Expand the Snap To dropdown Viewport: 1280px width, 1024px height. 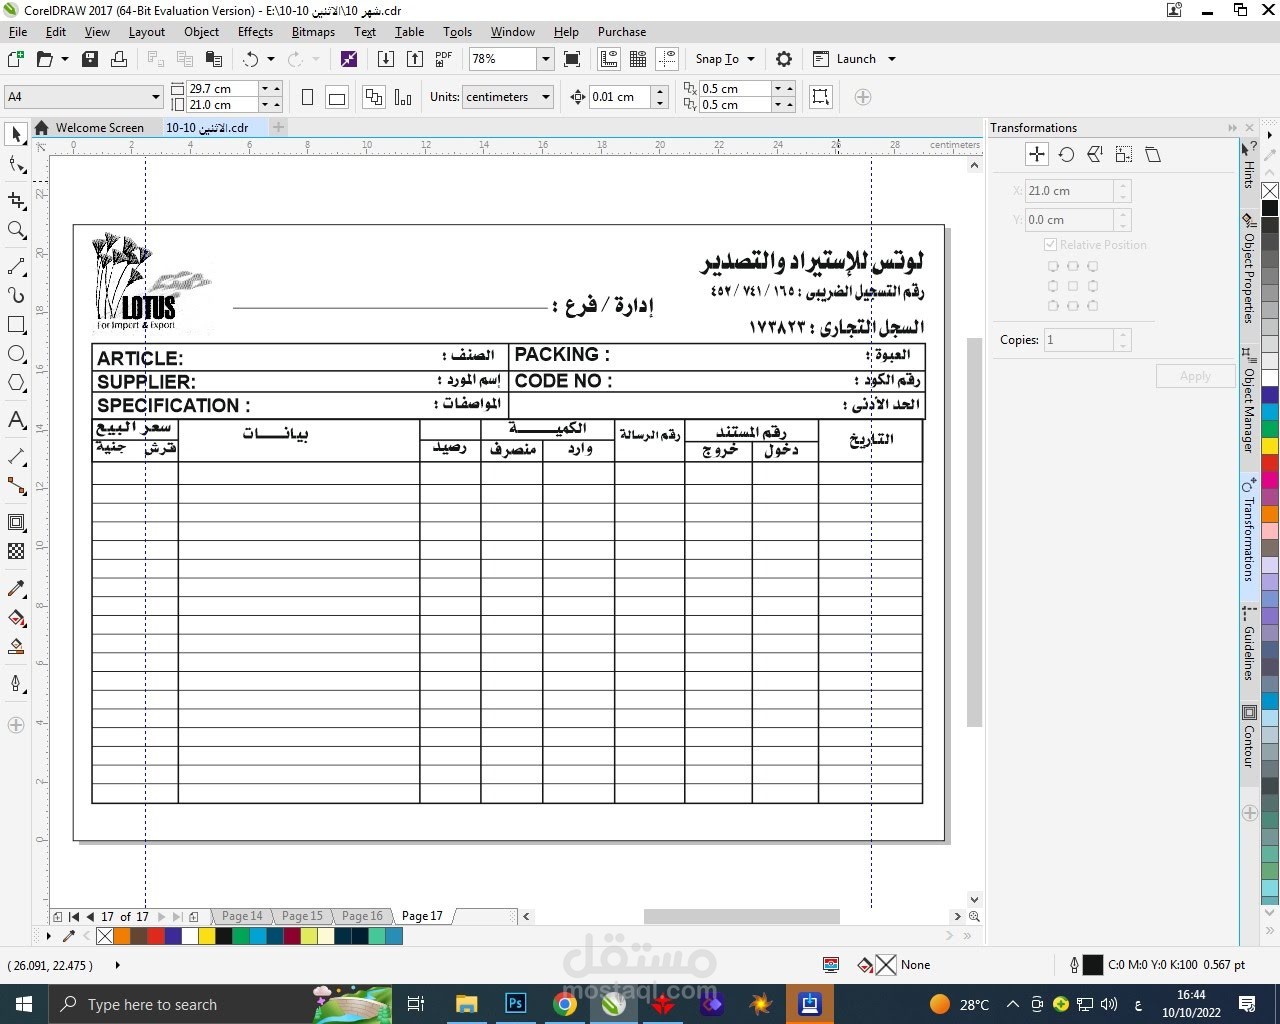751,59
